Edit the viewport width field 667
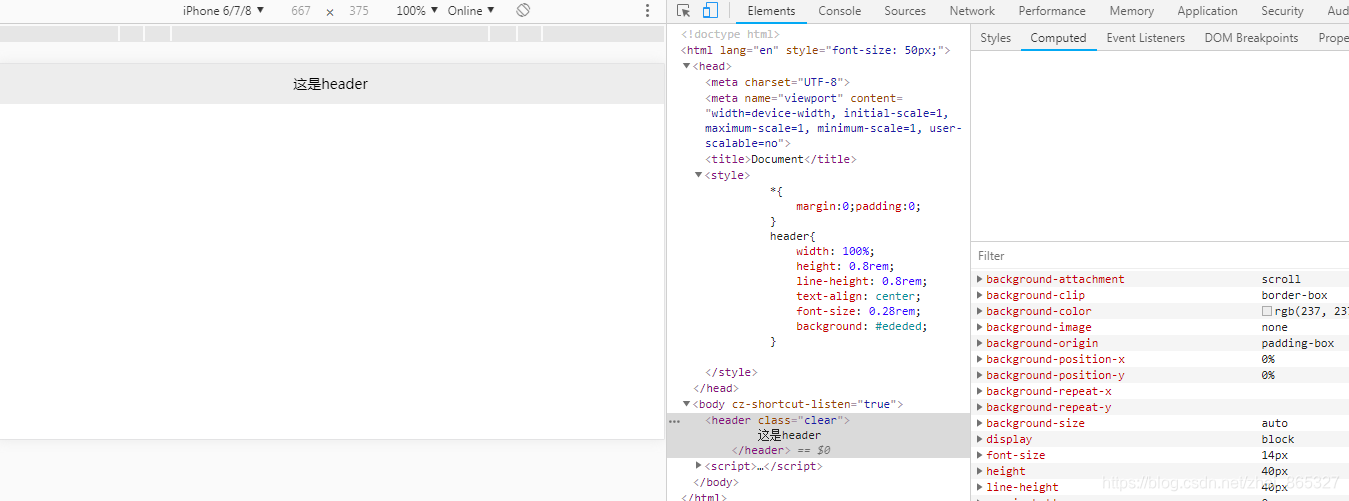Viewport: 1349px width, 501px height. coord(301,11)
